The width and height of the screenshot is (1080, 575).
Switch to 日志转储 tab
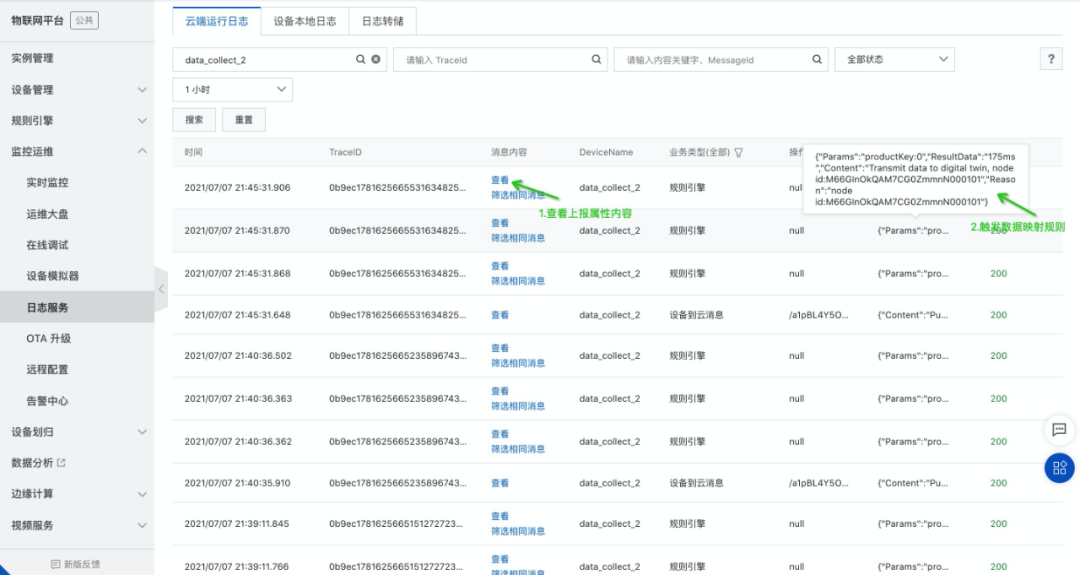tap(383, 21)
